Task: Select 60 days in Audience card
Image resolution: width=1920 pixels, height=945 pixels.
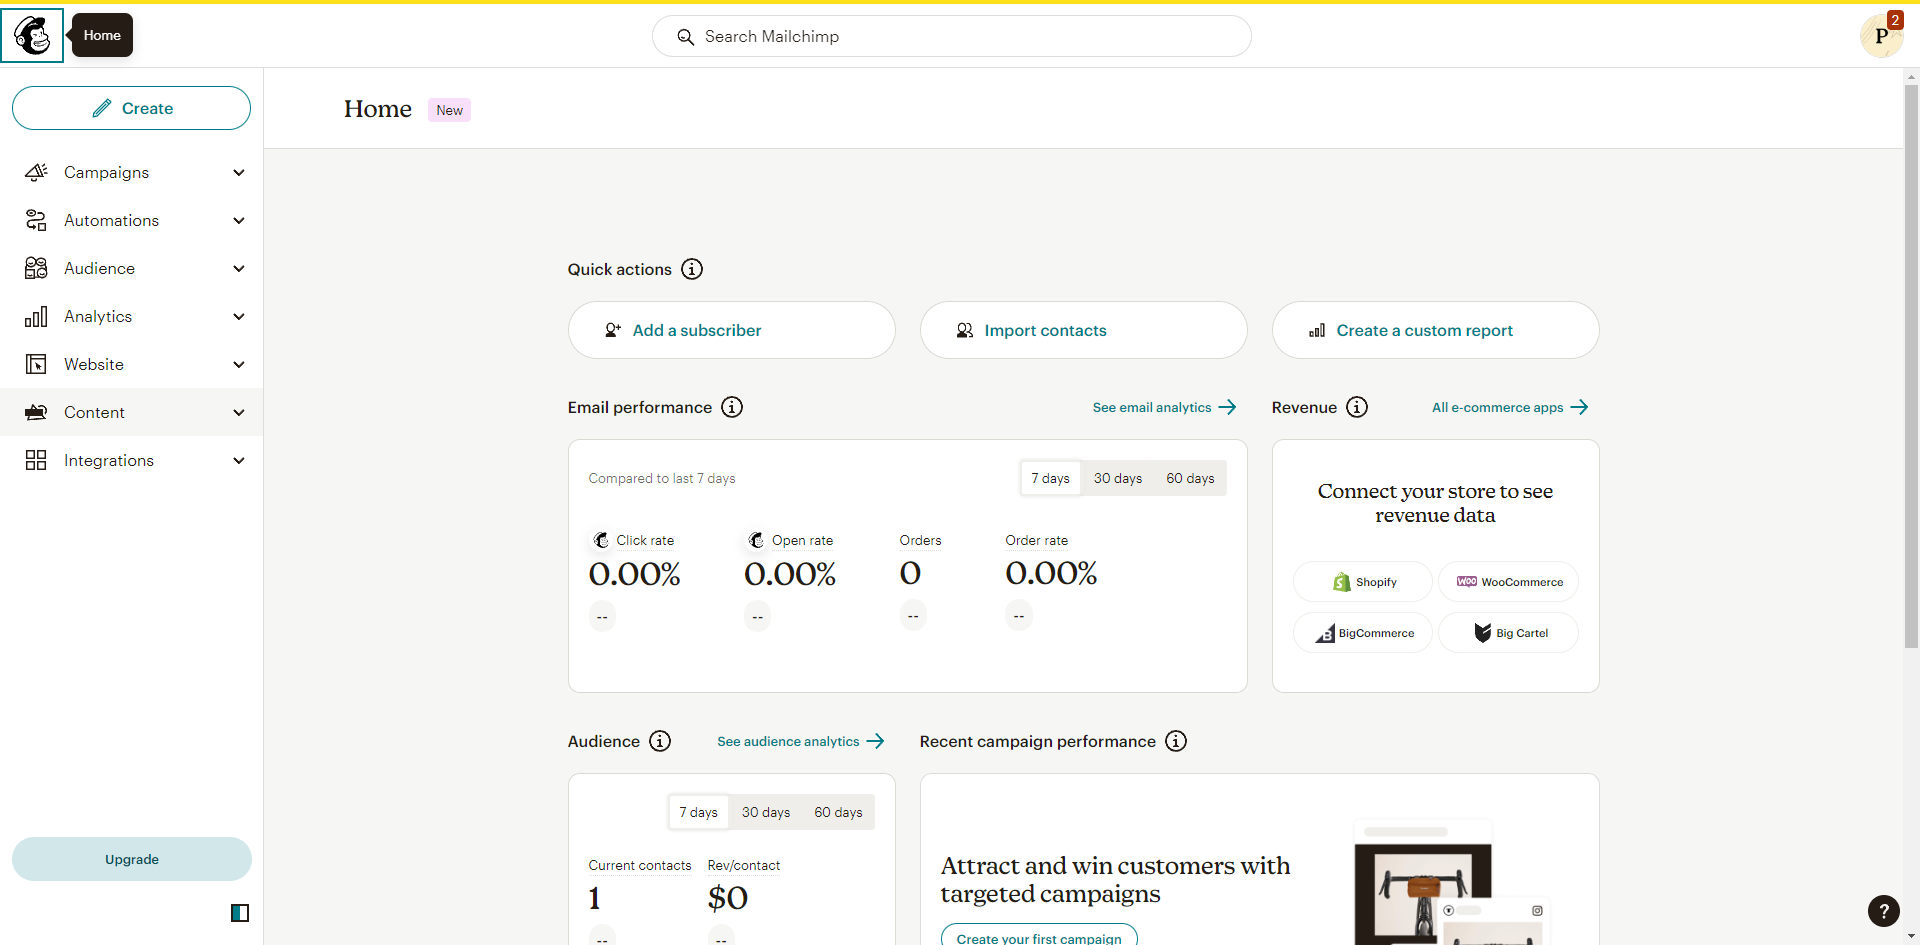Action: point(838,812)
